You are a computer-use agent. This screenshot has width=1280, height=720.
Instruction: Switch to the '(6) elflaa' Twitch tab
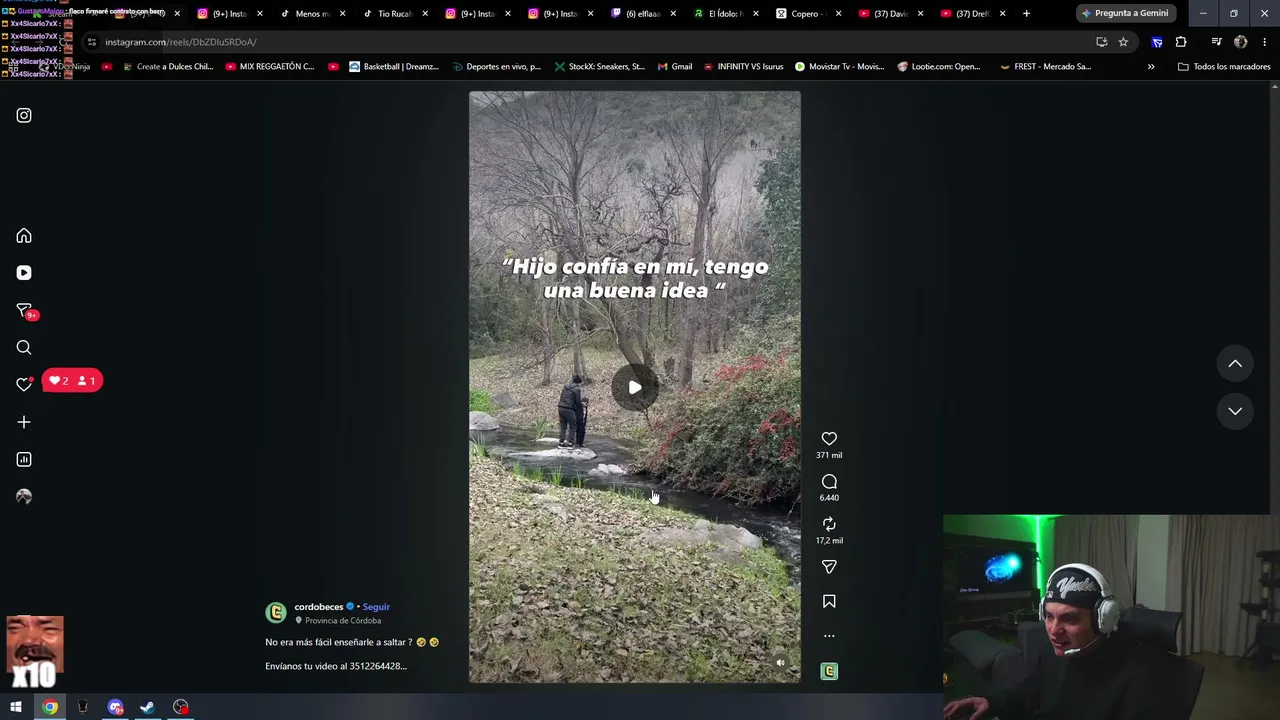click(x=642, y=14)
